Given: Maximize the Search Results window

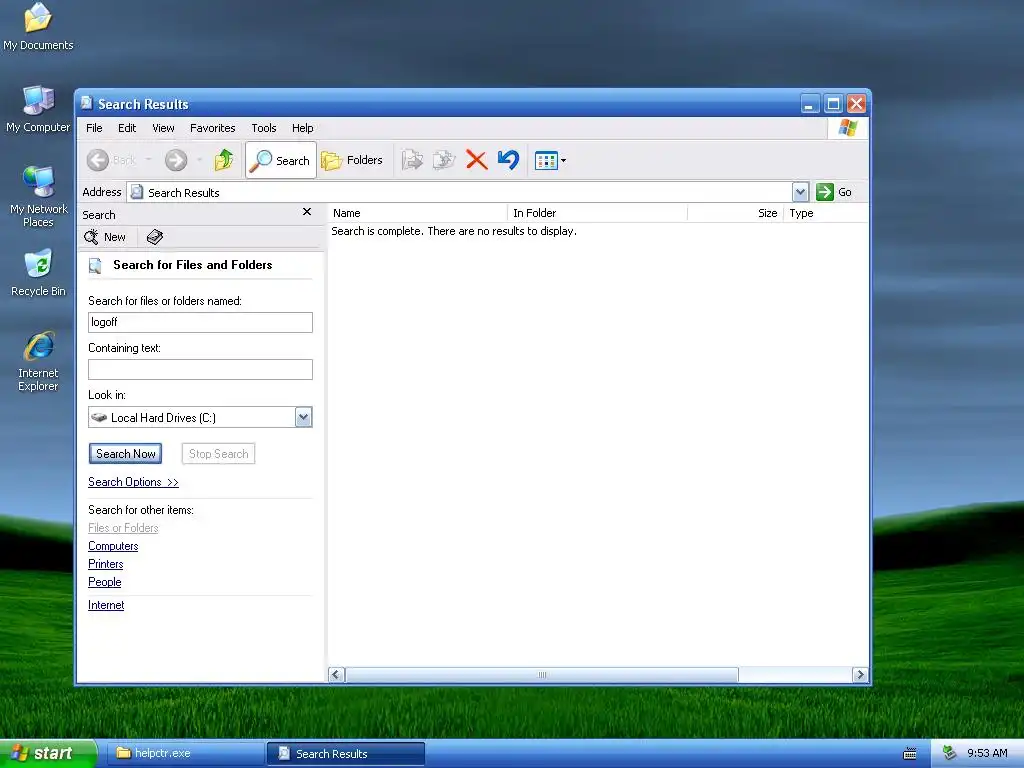Looking at the screenshot, I should coord(833,104).
